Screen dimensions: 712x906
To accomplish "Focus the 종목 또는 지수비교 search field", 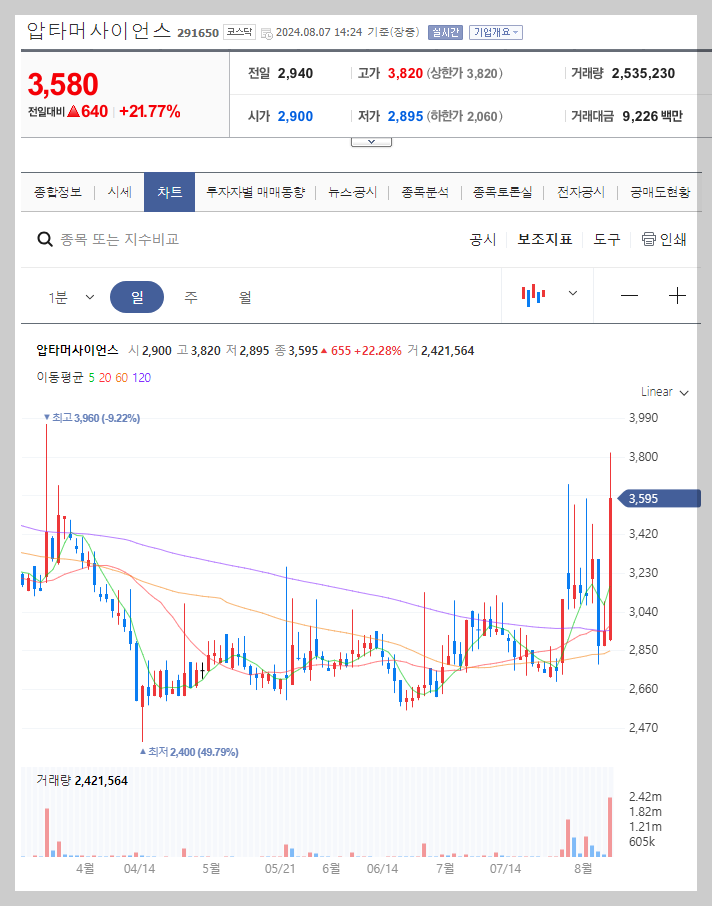I will pos(120,239).
